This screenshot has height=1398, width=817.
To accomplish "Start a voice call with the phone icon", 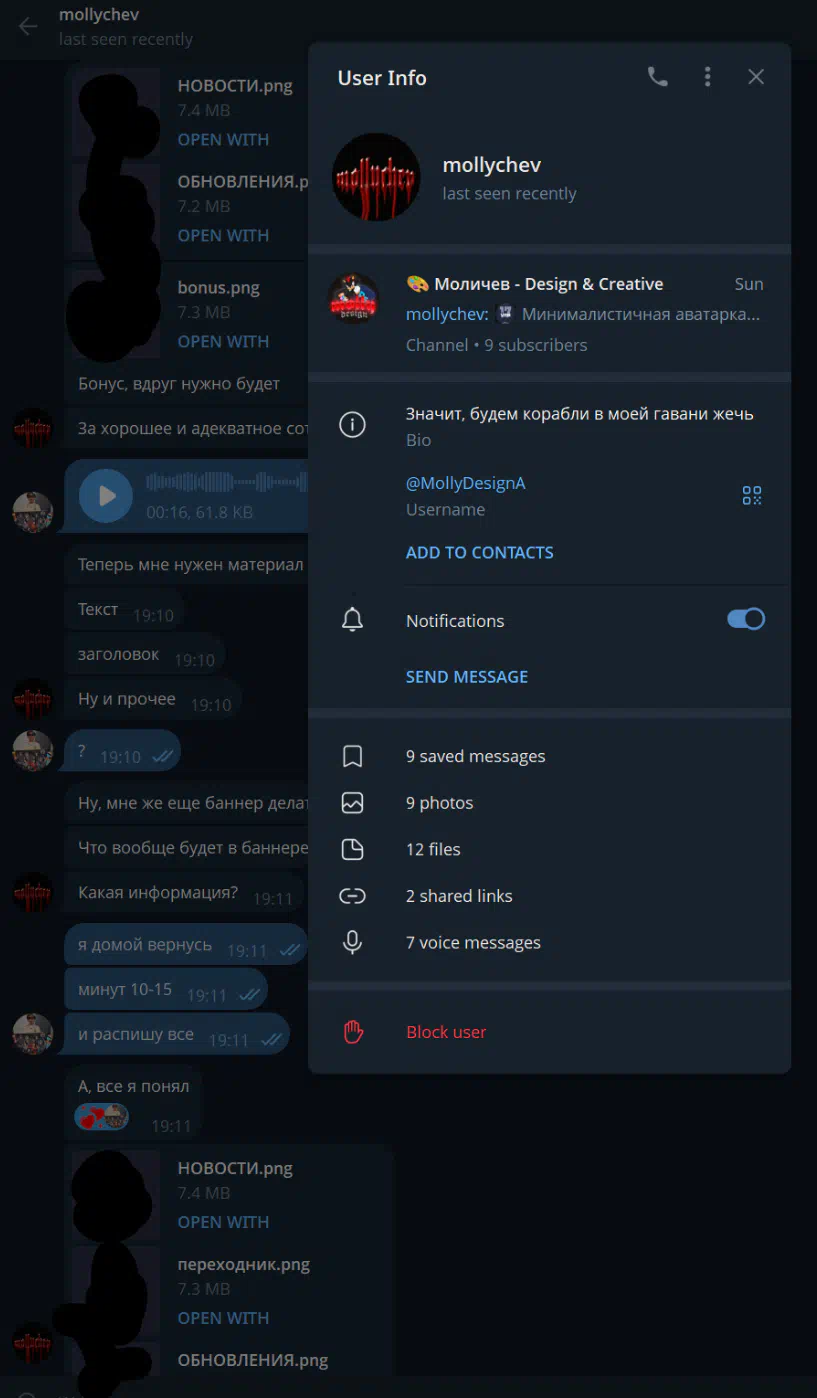I will [657, 77].
